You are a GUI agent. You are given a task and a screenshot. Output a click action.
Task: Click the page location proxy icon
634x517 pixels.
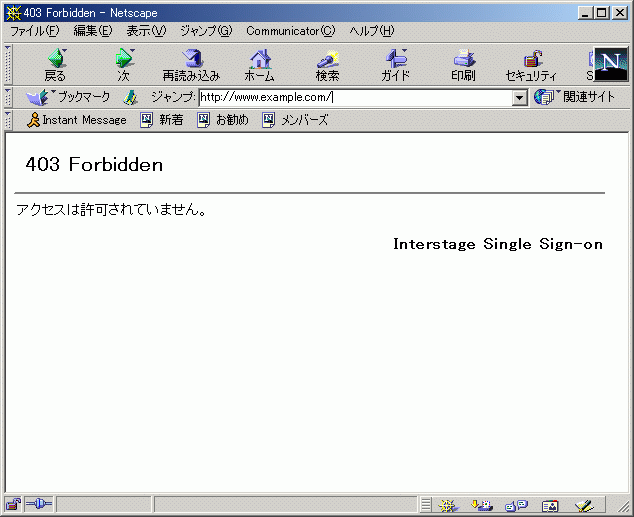tap(130, 97)
